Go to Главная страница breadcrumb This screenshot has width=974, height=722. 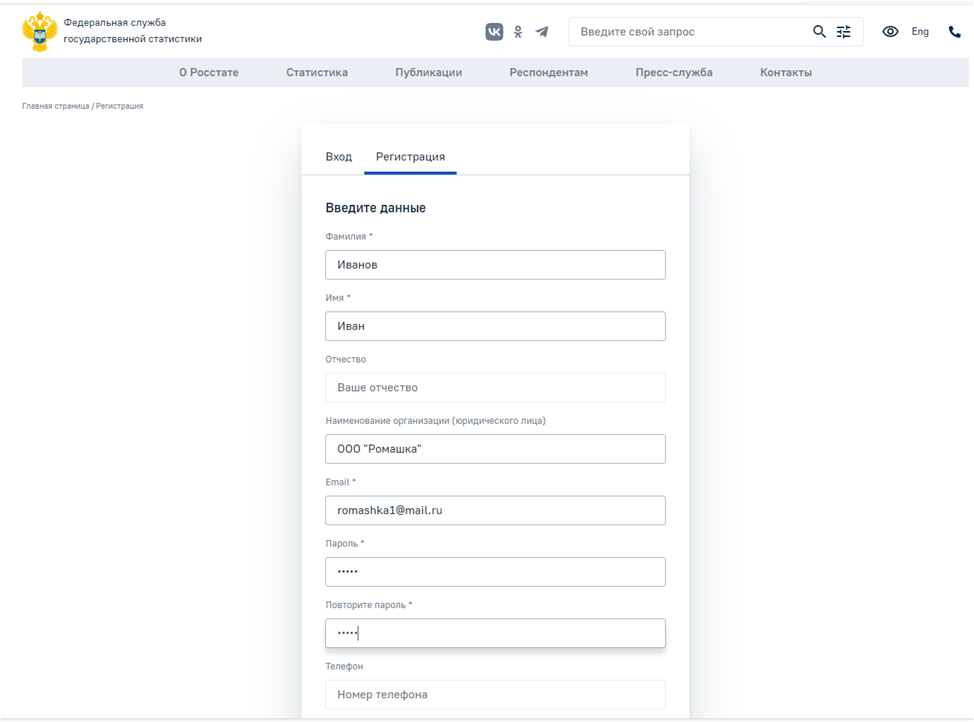[56, 106]
